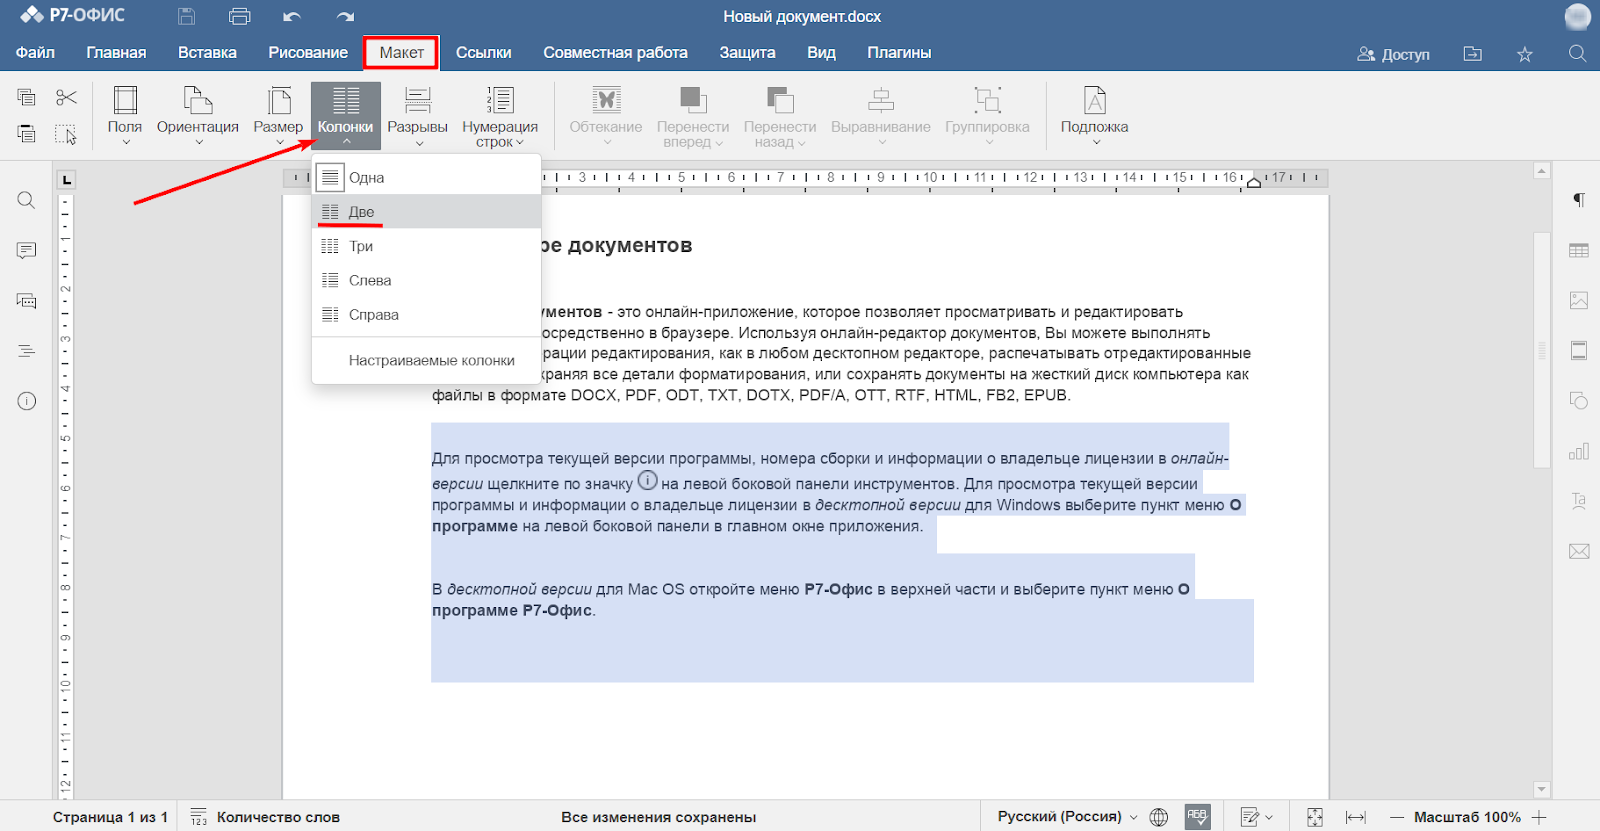
Task: Open the Поля margins dropdown
Action: 125,116
